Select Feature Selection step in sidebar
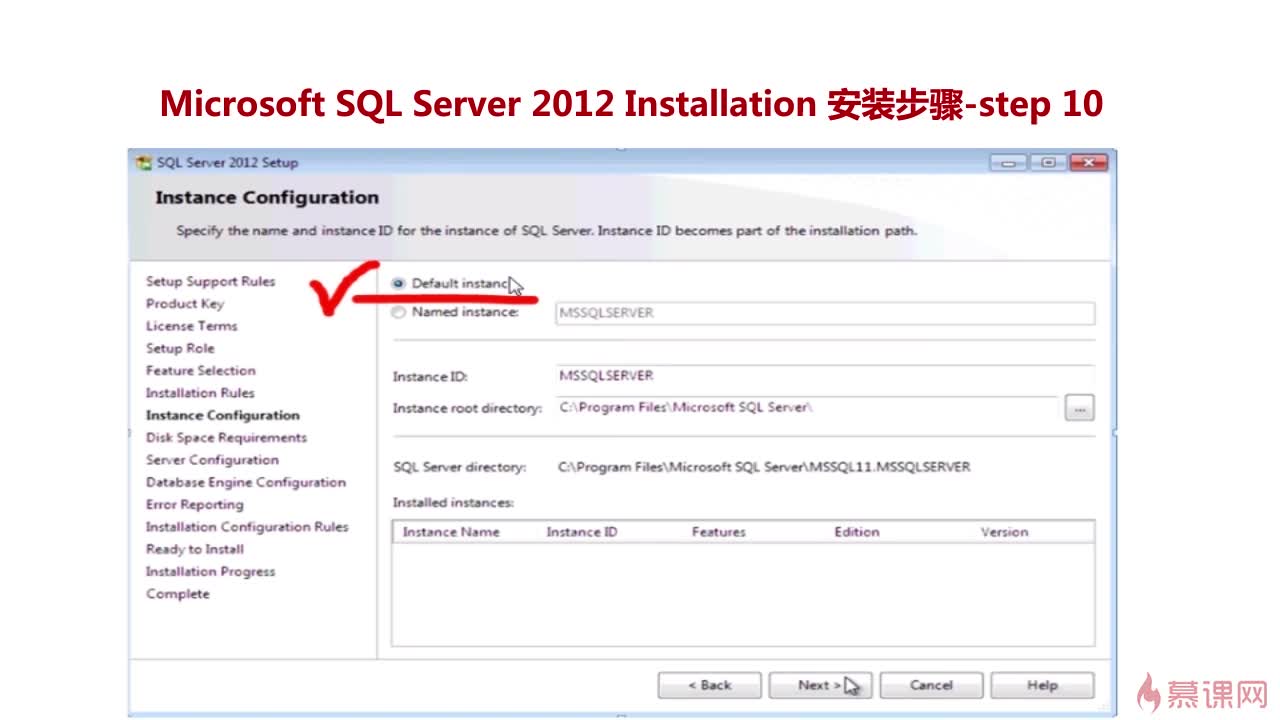Screen dimensions: 1280x720 click(201, 371)
